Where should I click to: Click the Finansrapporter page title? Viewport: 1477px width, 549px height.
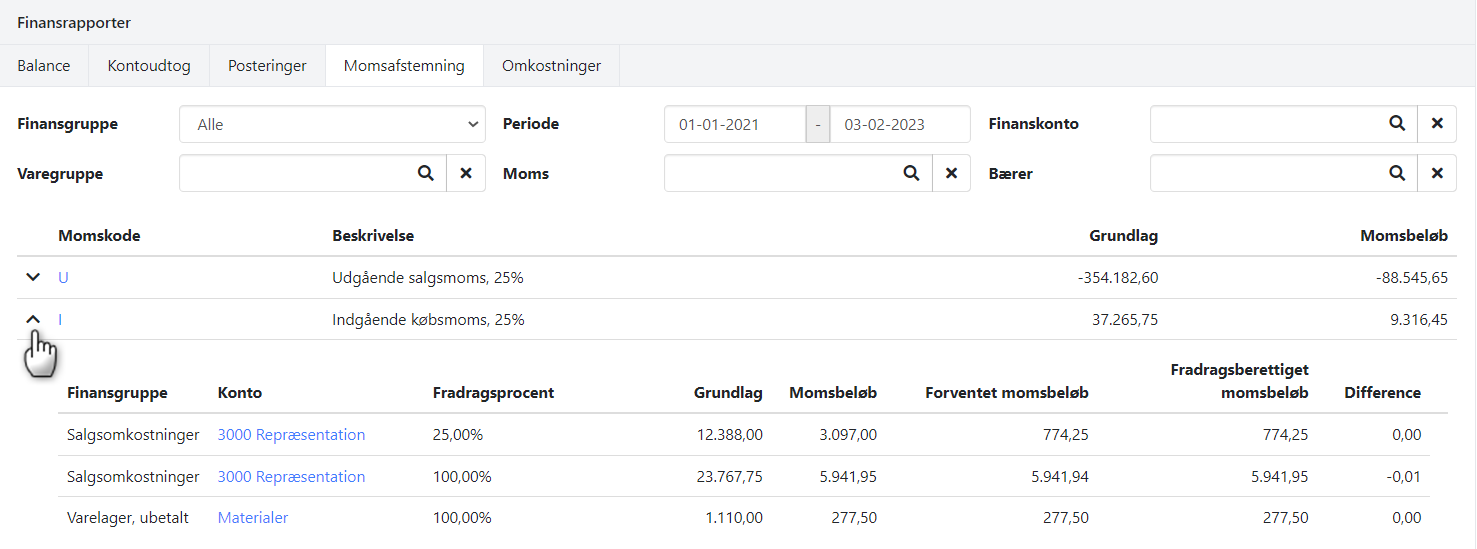[x=74, y=22]
